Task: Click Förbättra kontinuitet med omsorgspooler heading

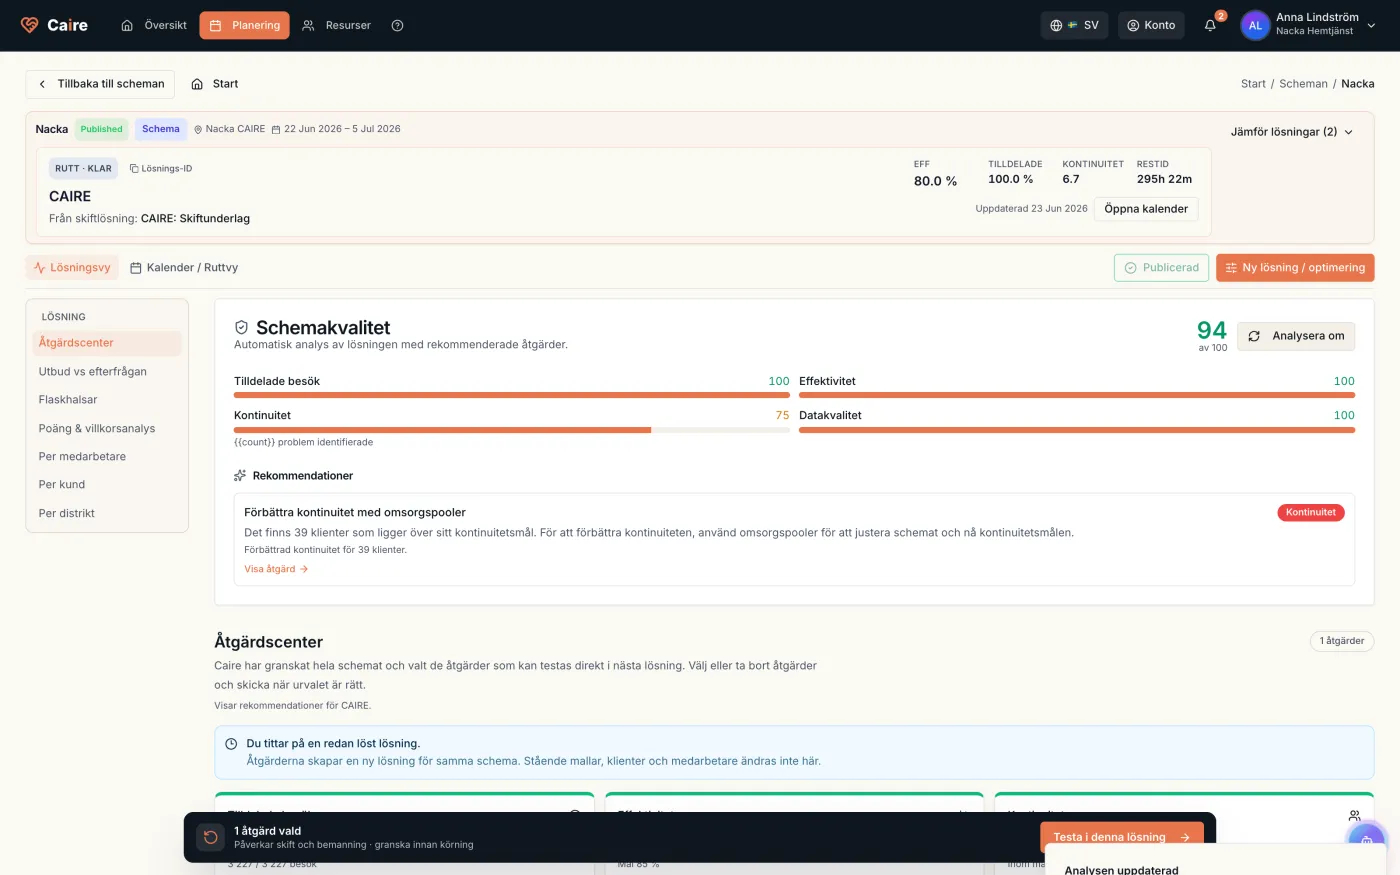Action: coord(355,512)
